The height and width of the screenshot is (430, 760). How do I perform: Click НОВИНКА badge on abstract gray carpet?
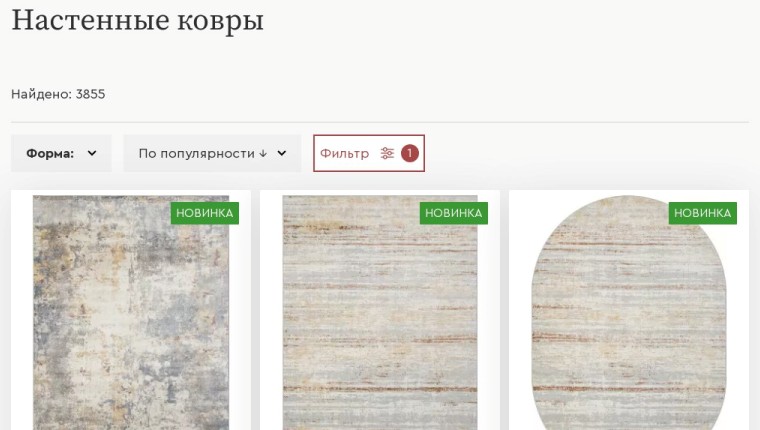(205, 213)
